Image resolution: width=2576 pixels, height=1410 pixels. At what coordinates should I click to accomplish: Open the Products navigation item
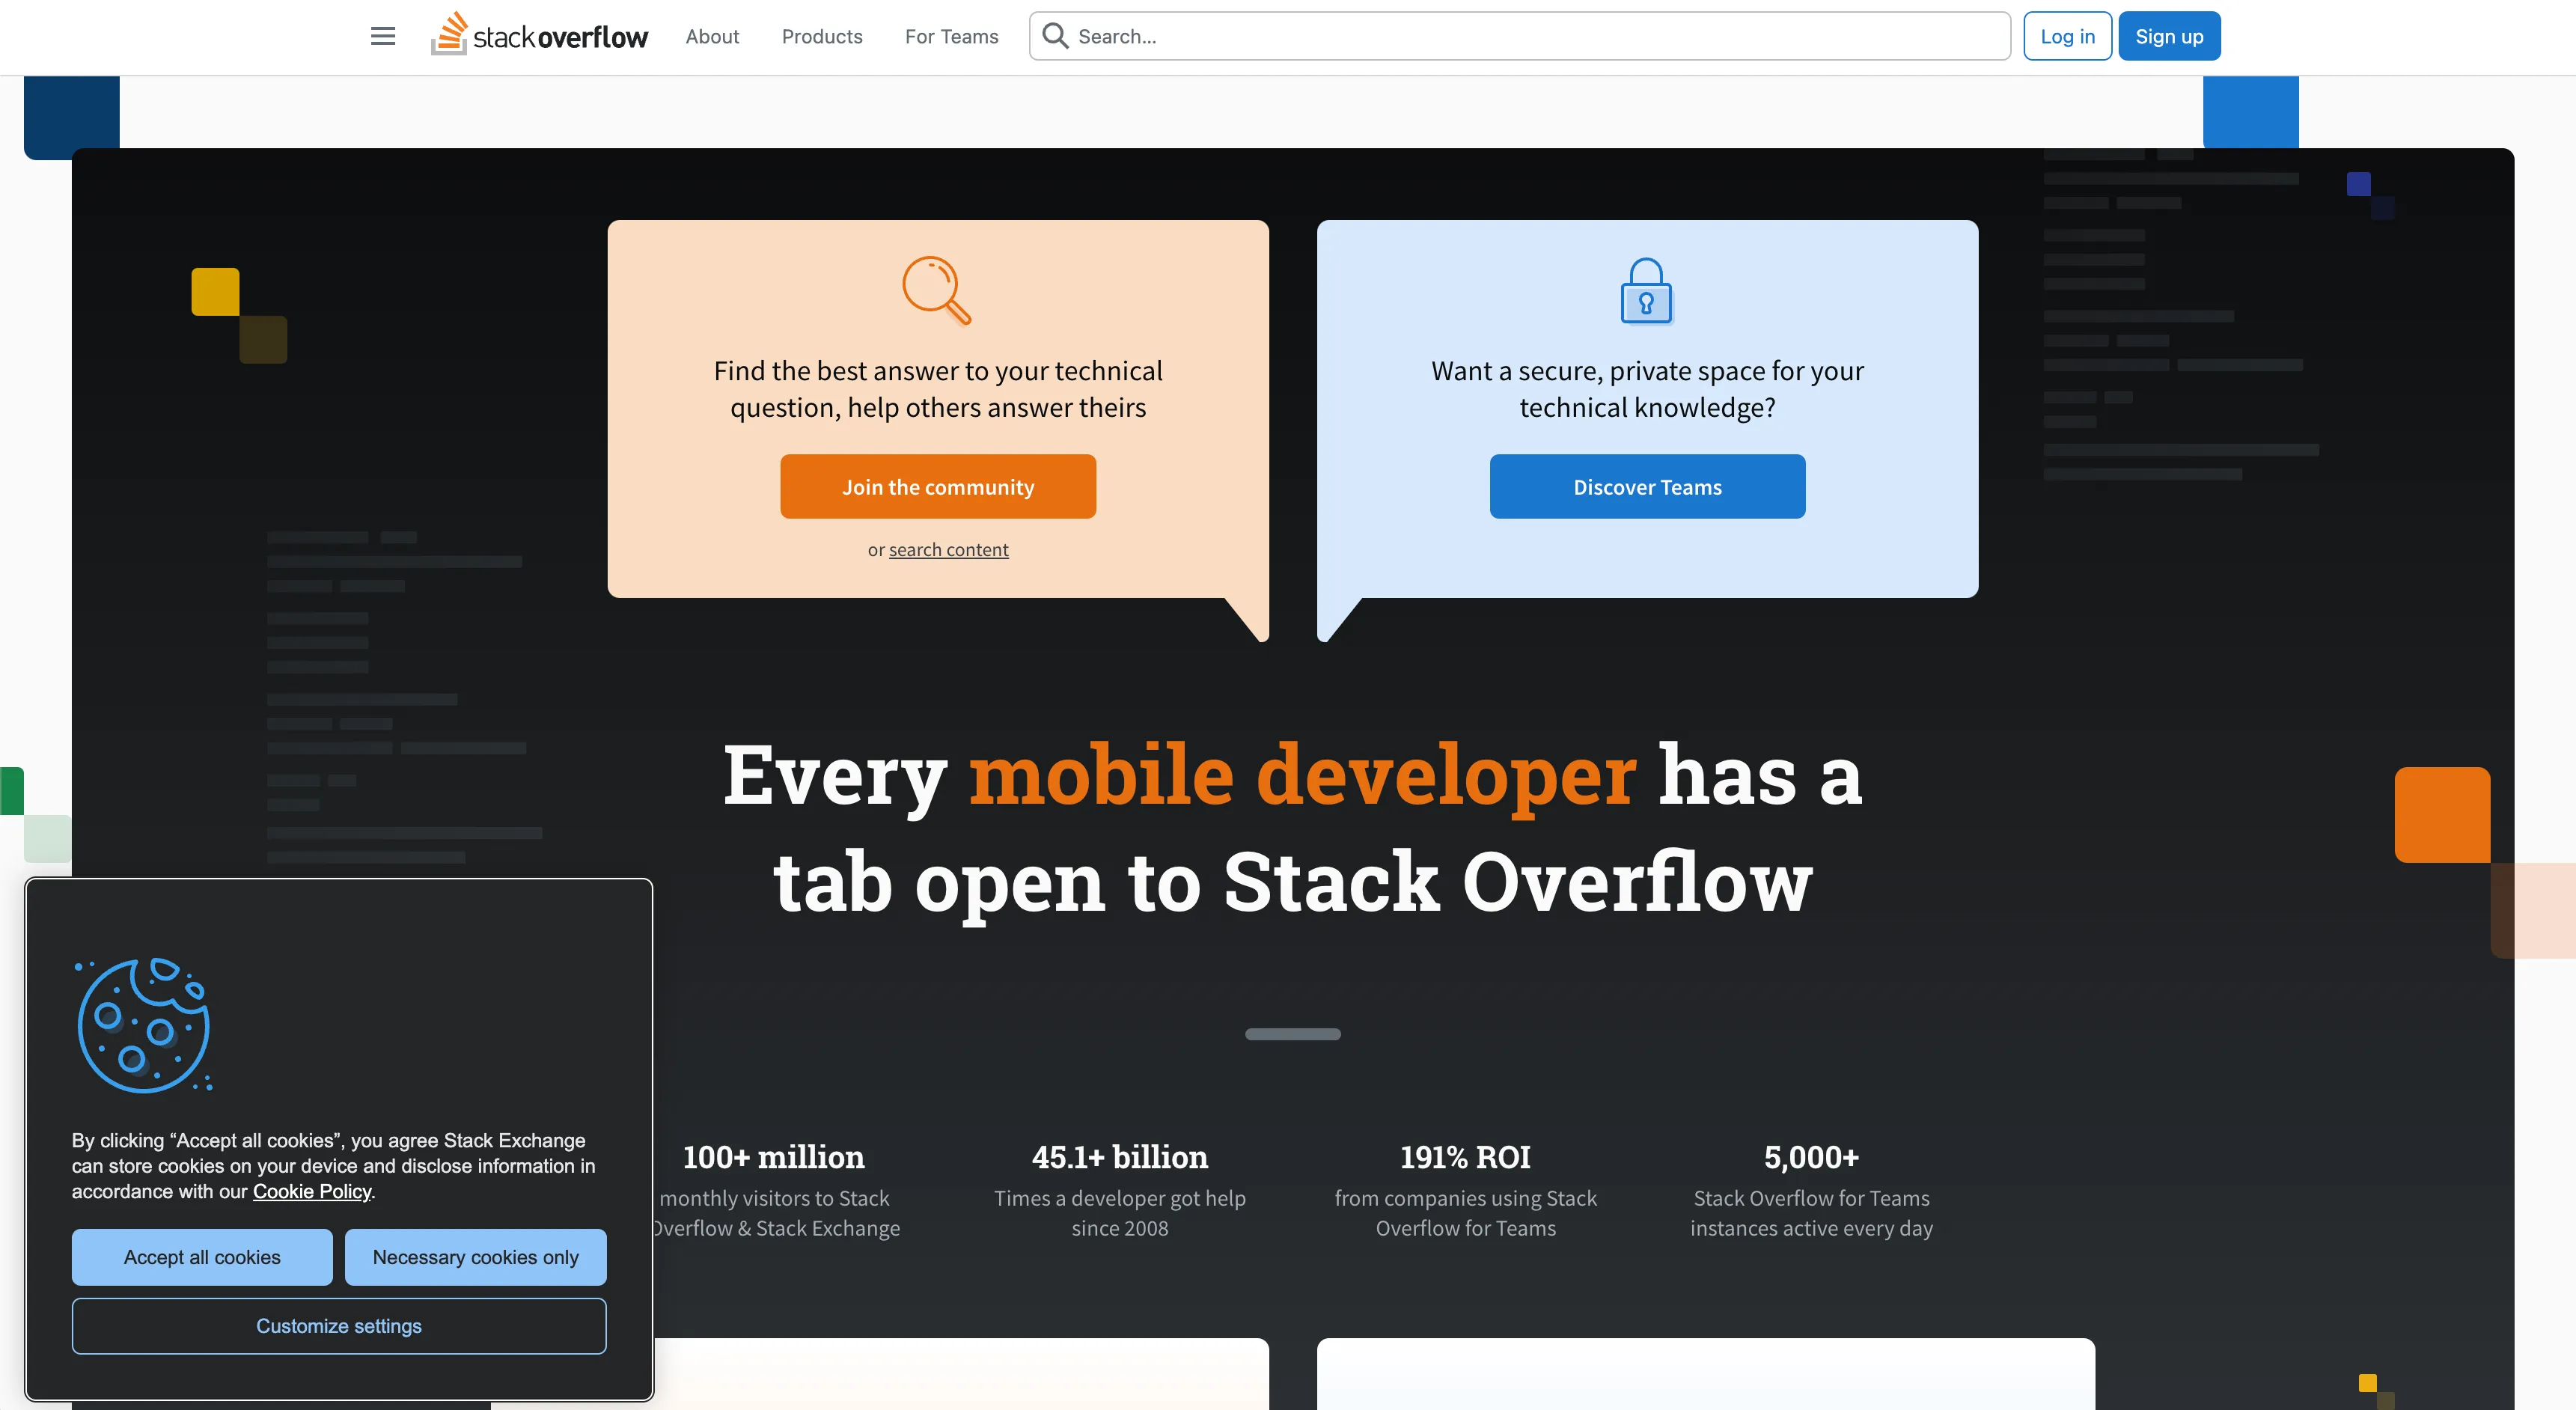pos(821,36)
